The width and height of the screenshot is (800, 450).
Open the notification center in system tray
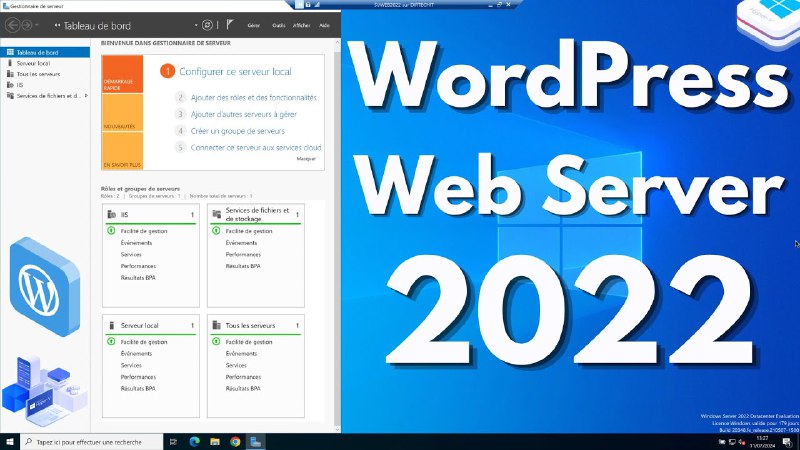(x=787, y=442)
